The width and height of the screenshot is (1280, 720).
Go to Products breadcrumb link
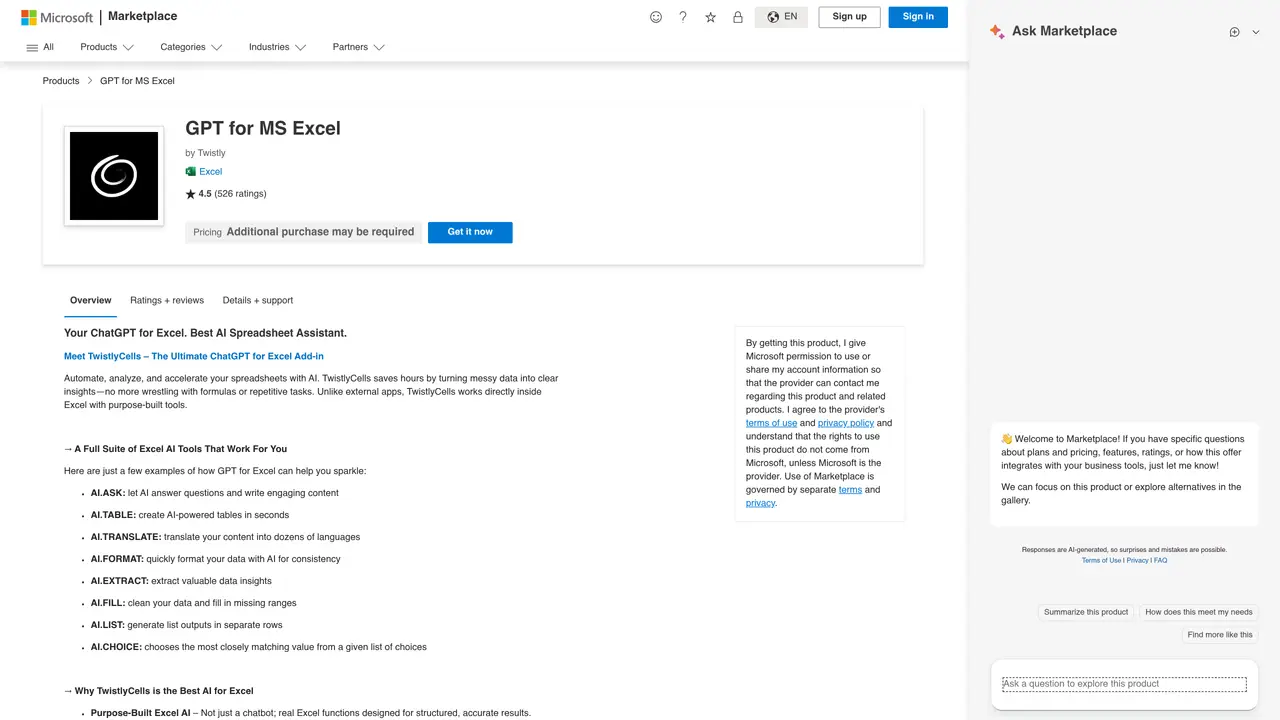click(61, 81)
